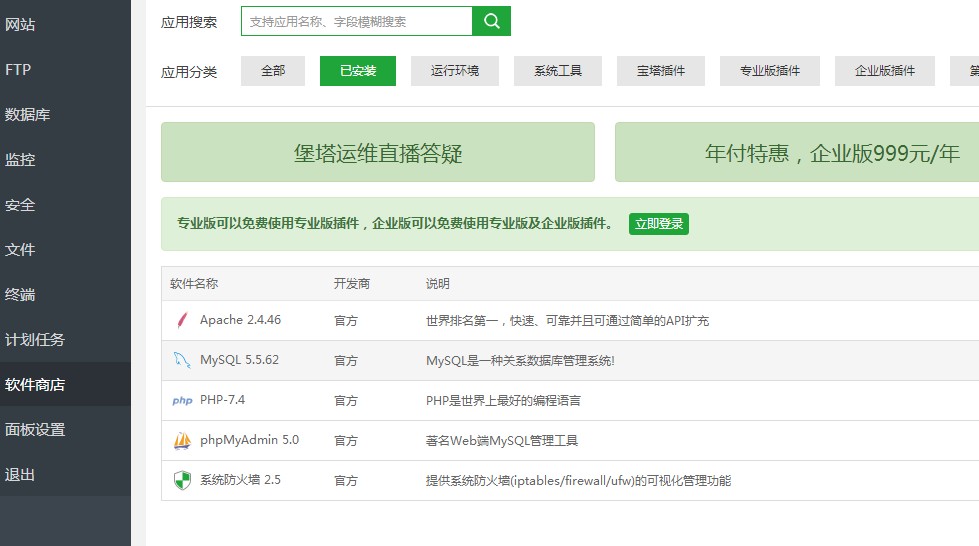The image size is (979, 546).
Task: Click 退出 to log out
Action: pos(20,475)
